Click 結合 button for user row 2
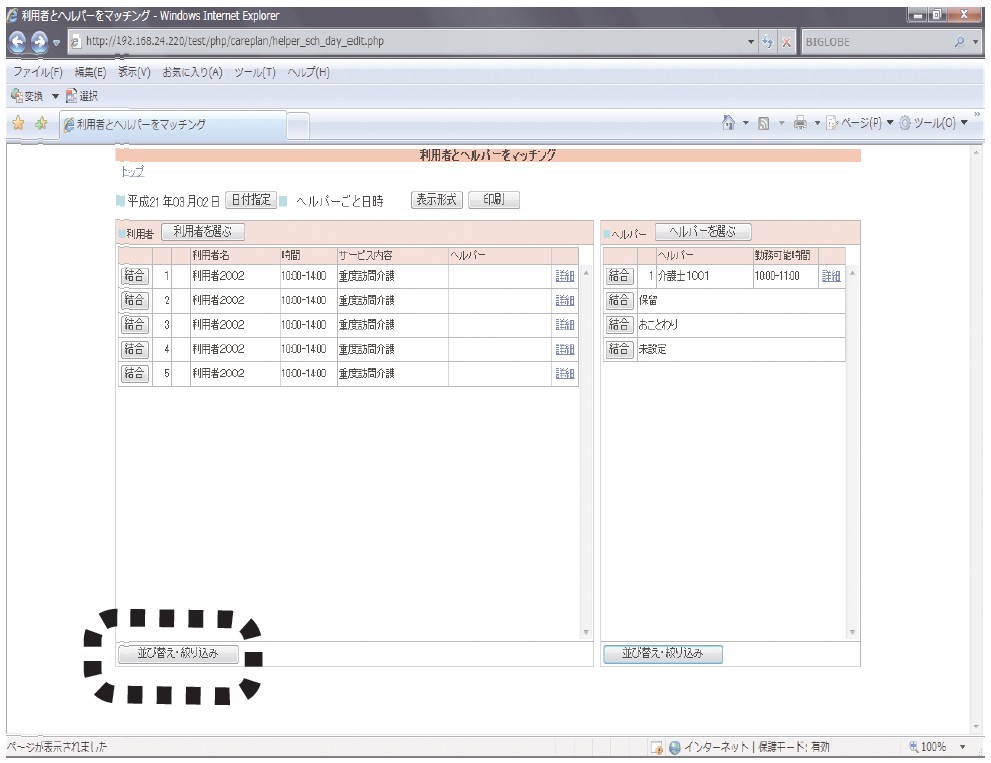The image size is (991, 763). pos(135,300)
